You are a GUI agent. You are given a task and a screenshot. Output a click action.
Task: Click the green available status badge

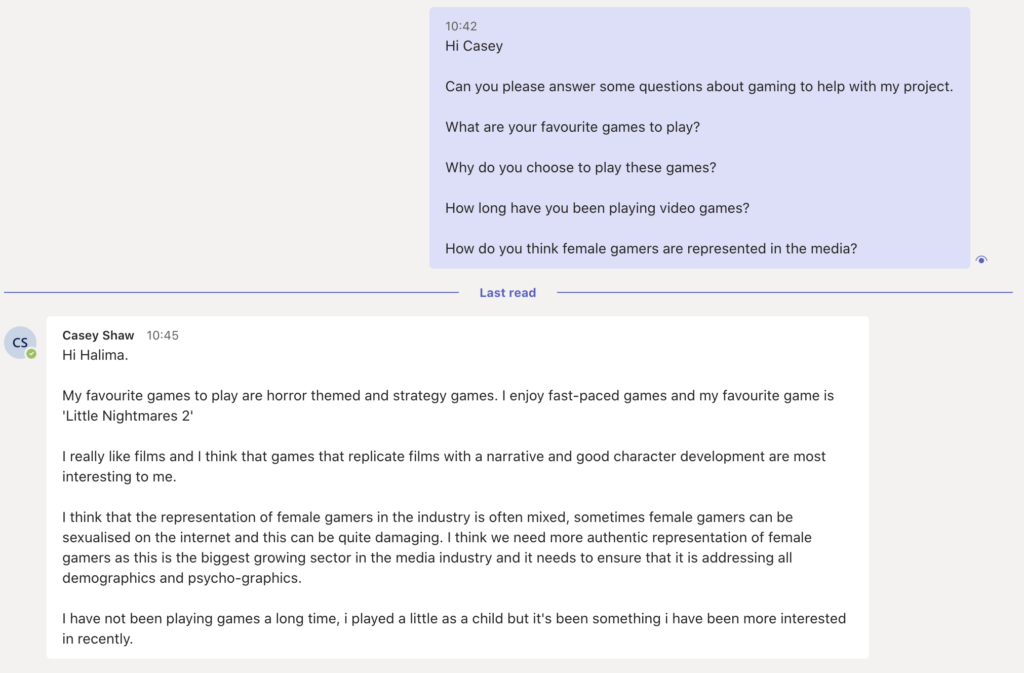[x=31, y=354]
